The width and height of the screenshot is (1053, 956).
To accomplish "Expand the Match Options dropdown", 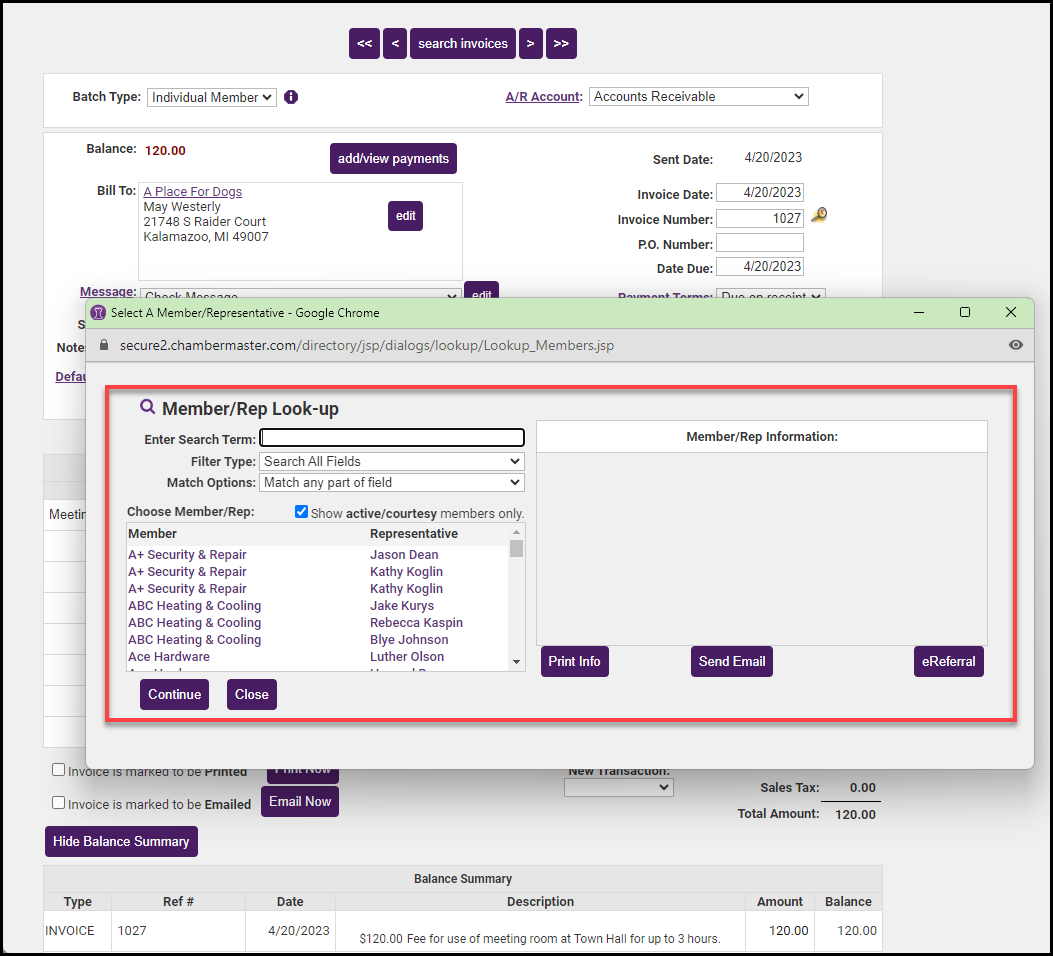I will [391, 482].
